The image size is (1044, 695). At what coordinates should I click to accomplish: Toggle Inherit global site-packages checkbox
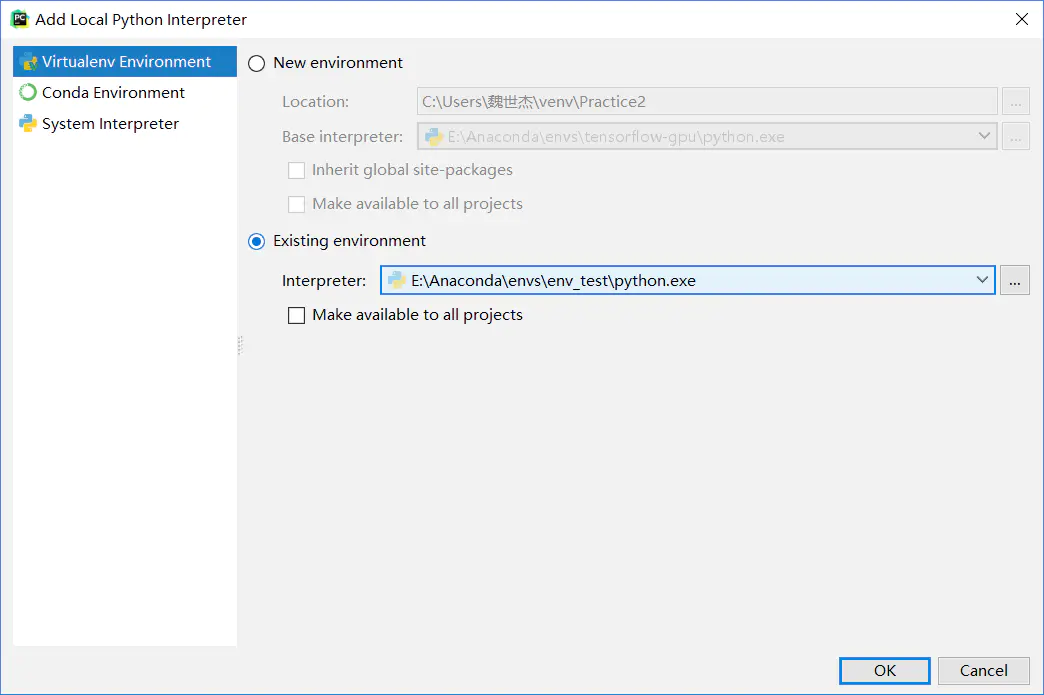click(296, 170)
